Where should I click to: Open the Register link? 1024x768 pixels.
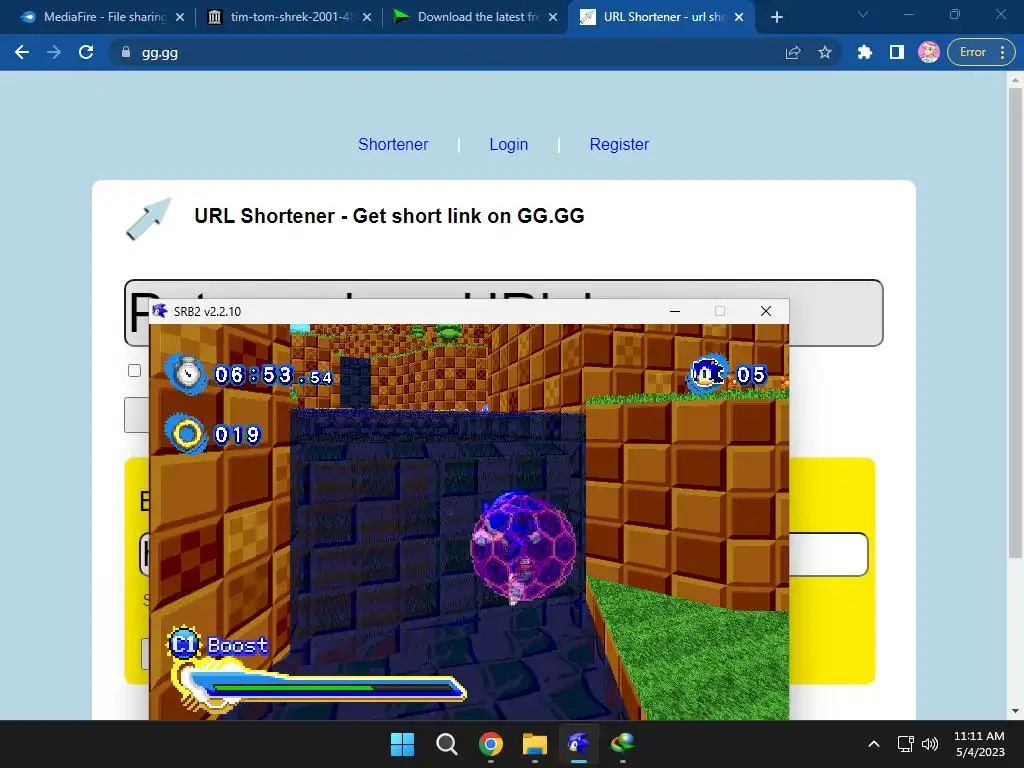[619, 144]
